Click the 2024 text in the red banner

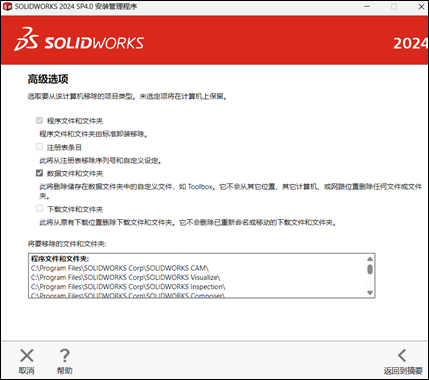tap(411, 43)
